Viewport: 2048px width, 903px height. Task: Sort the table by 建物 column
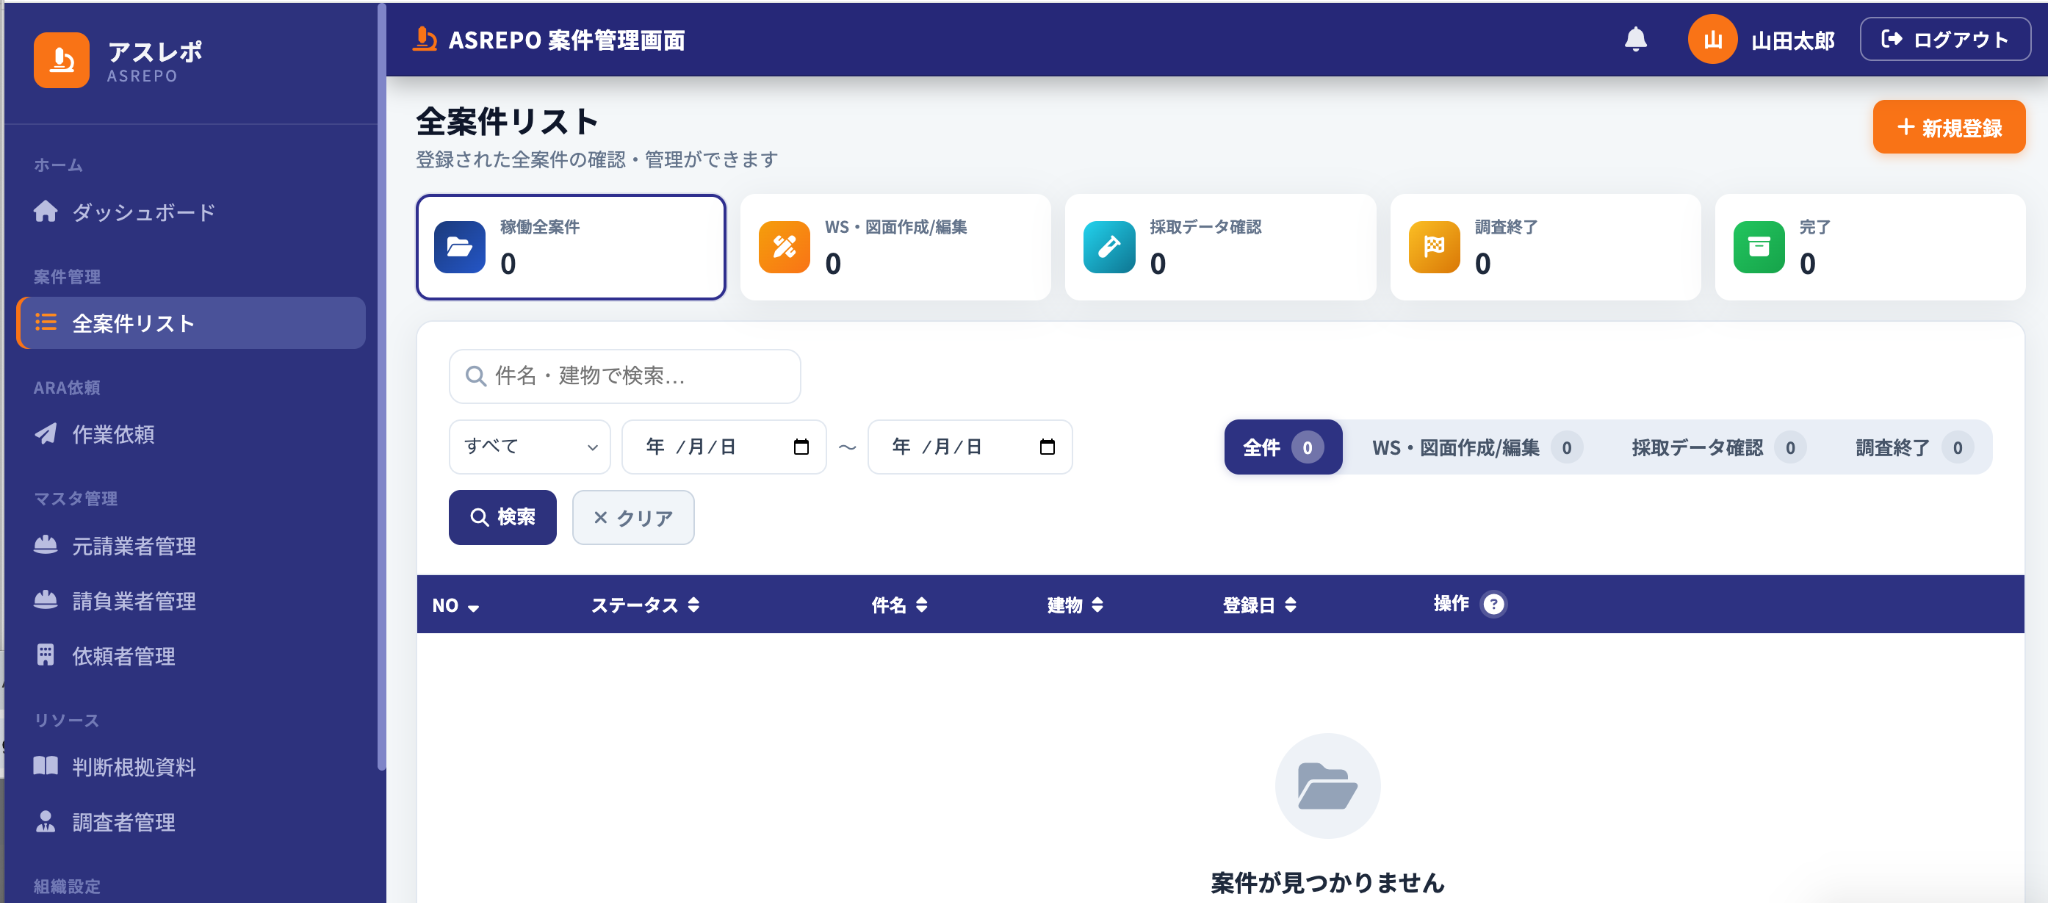1075,605
